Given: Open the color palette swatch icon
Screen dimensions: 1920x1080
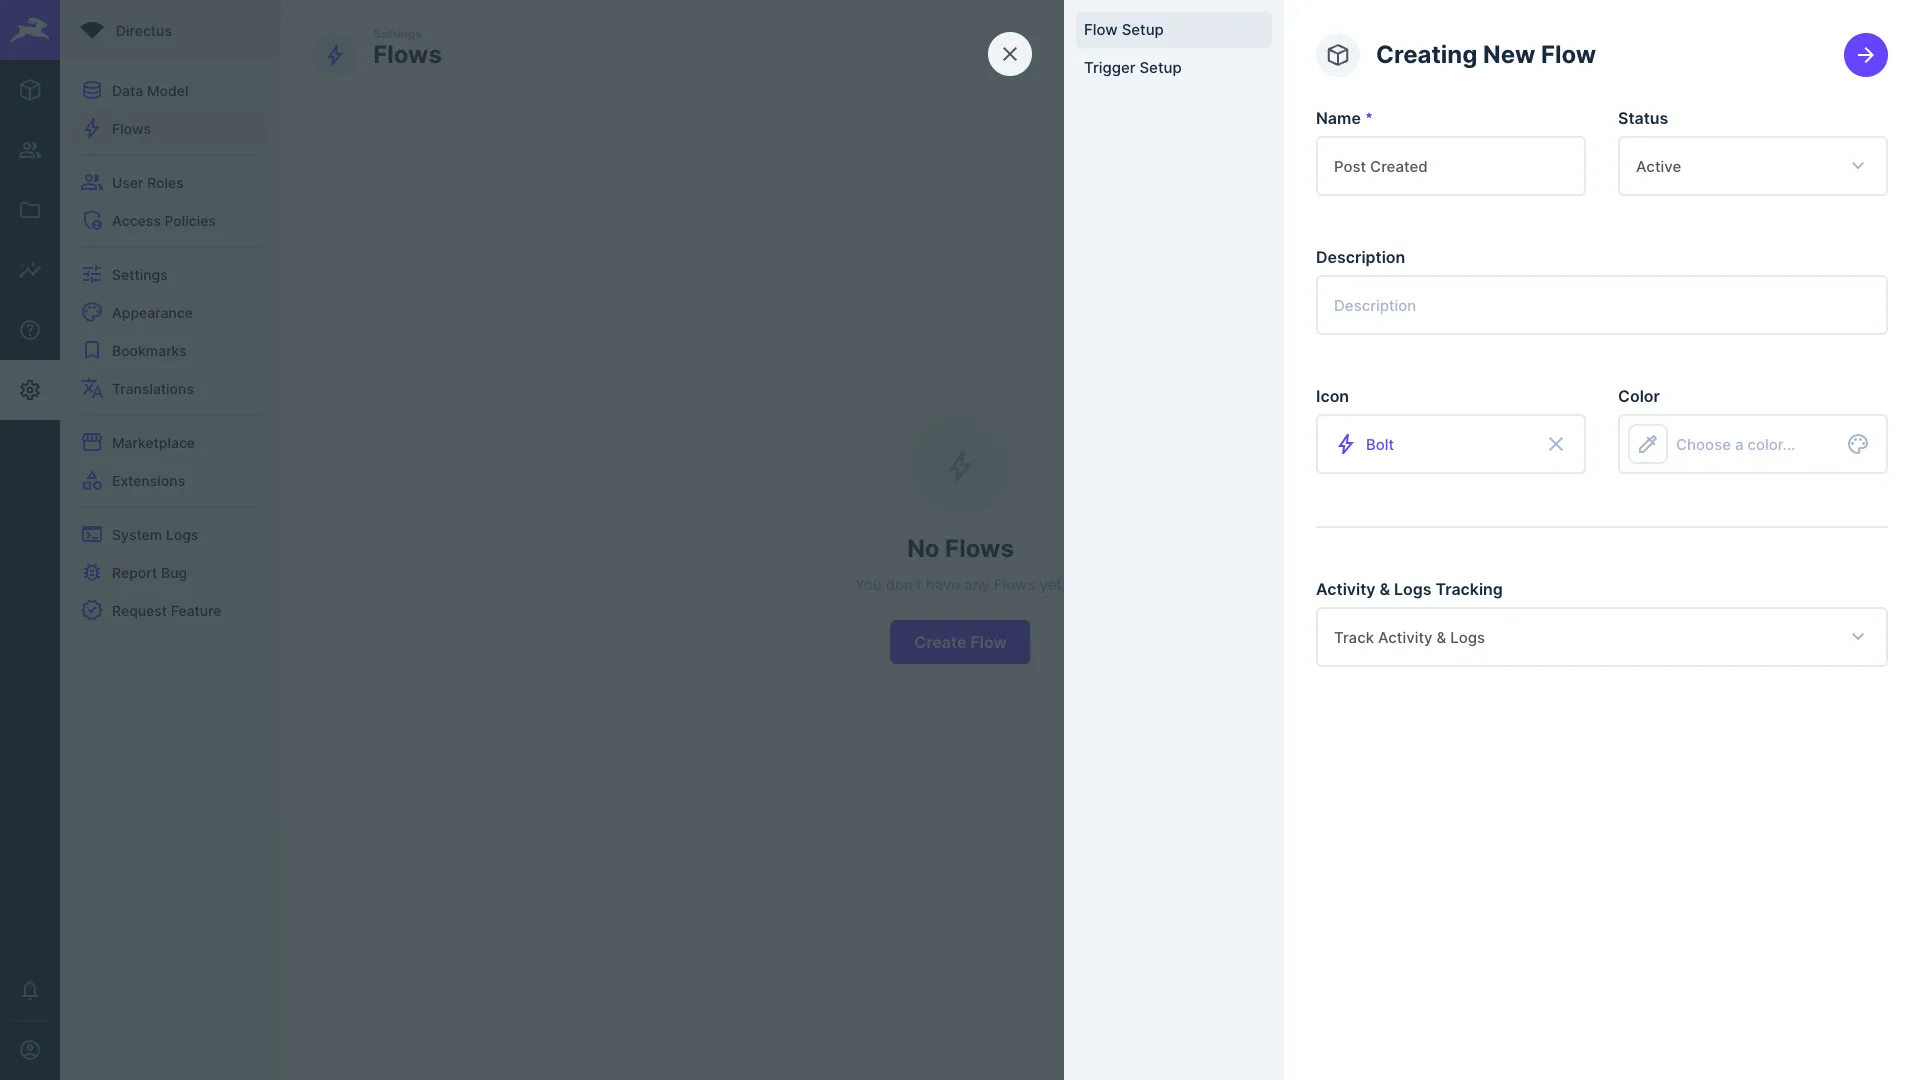Looking at the screenshot, I should click(x=1857, y=444).
